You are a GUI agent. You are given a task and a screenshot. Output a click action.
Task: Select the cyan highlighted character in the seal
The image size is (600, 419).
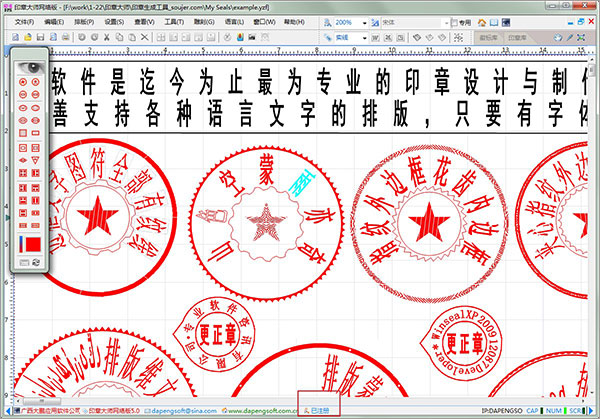click(x=302, y=182)
